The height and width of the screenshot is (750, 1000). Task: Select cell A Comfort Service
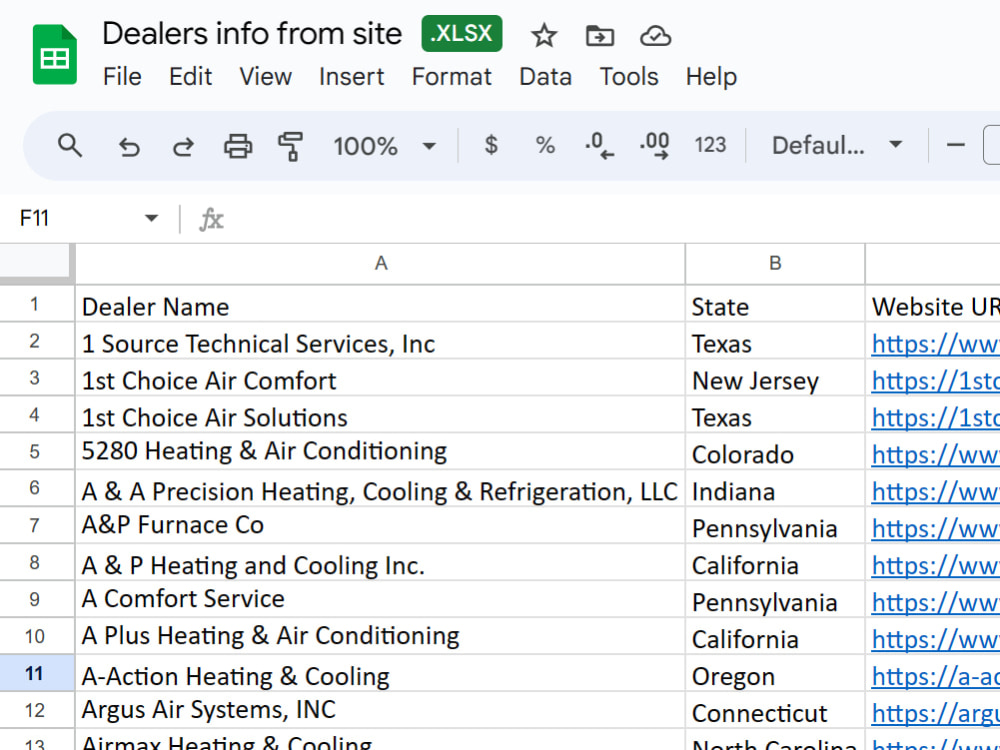click(x=381, y=600)
